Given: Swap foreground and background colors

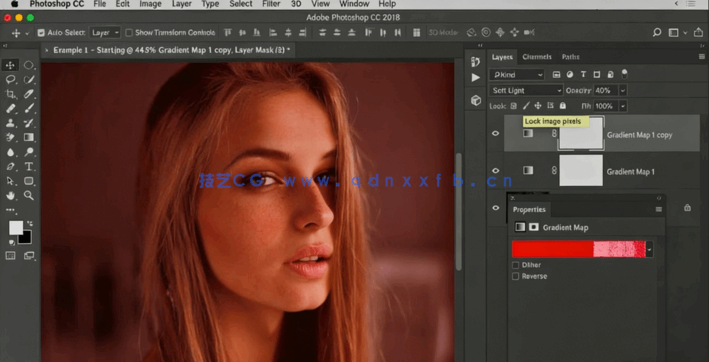Looking at the screenshot, I should pos(30,223).
